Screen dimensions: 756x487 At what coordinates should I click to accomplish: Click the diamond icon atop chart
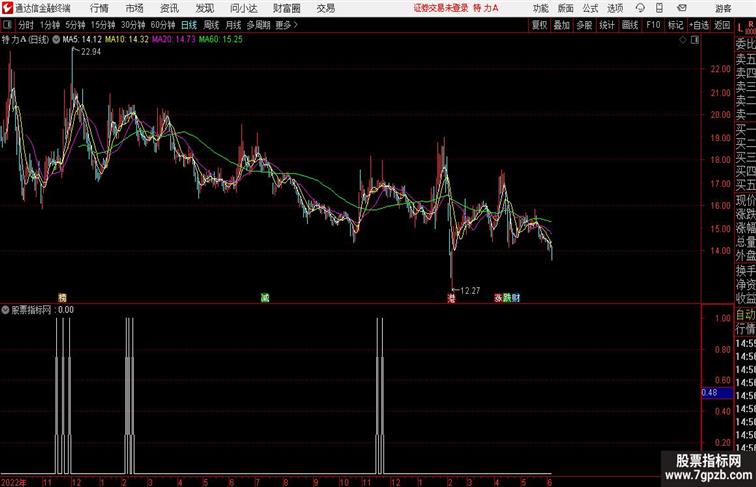coord(683,40)
